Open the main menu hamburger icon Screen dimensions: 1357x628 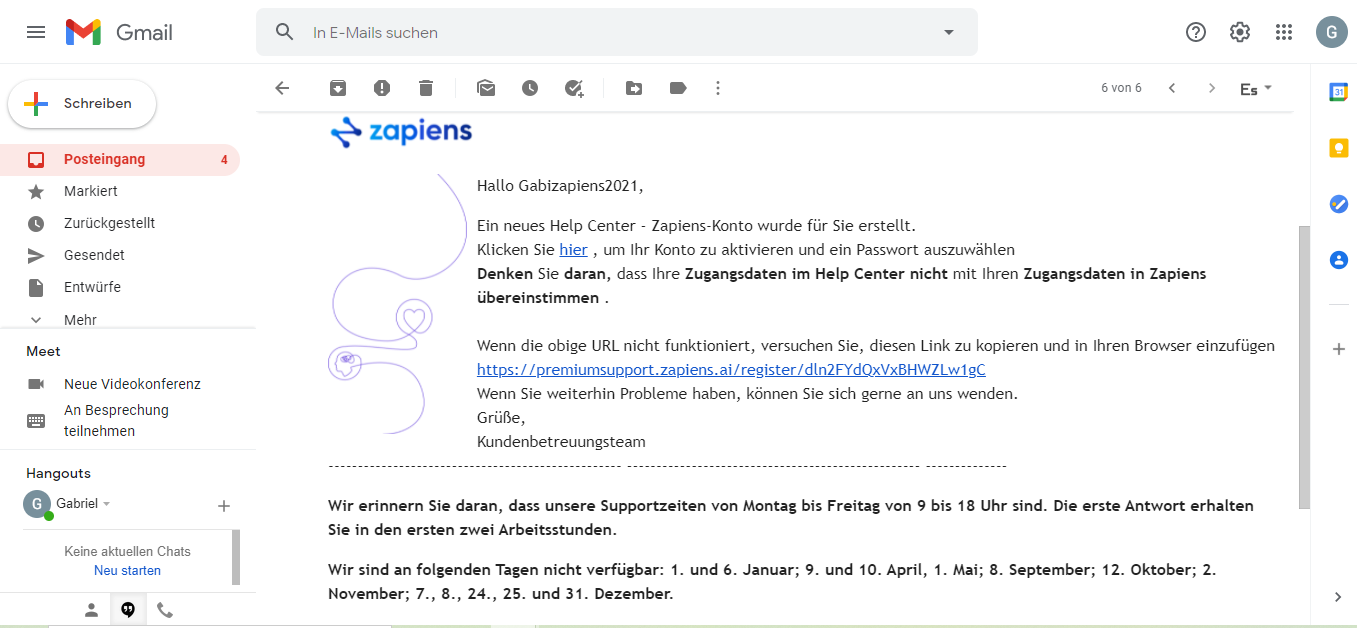[x=36, y=32]
